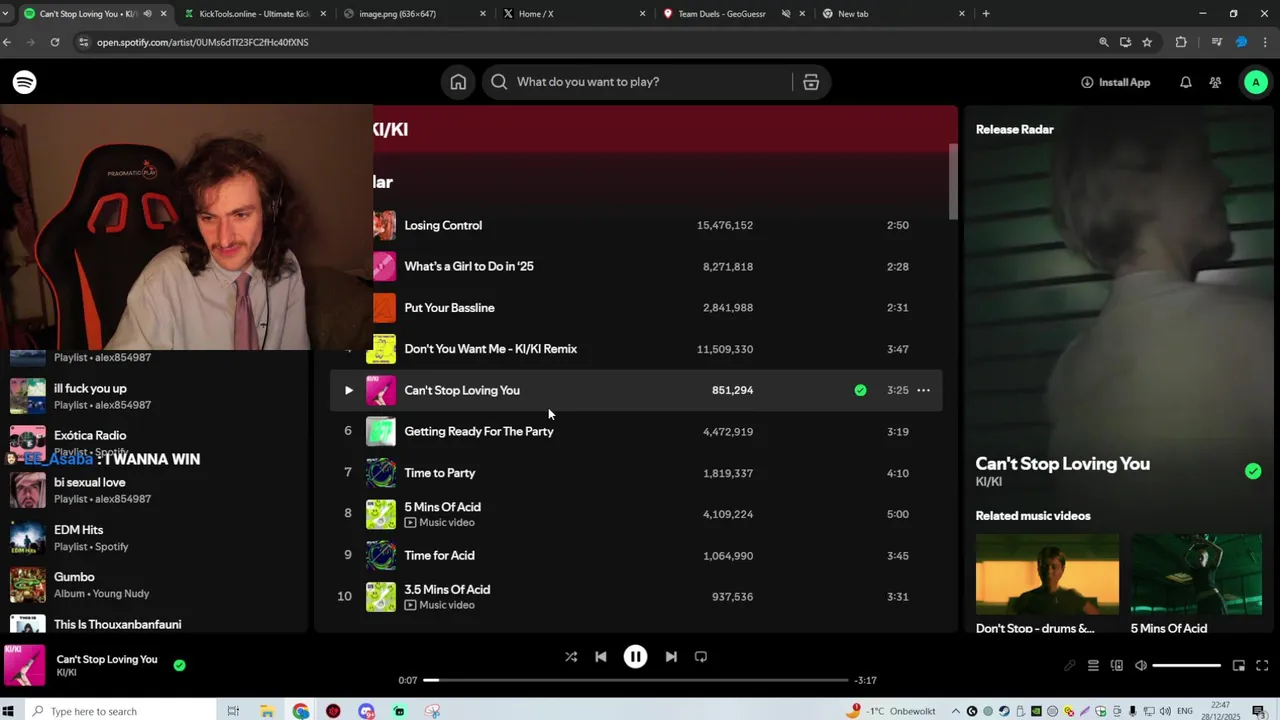Switch to the Team Duels GeoGuessr tab
1280x720 pixels.
tap(734, 14)
